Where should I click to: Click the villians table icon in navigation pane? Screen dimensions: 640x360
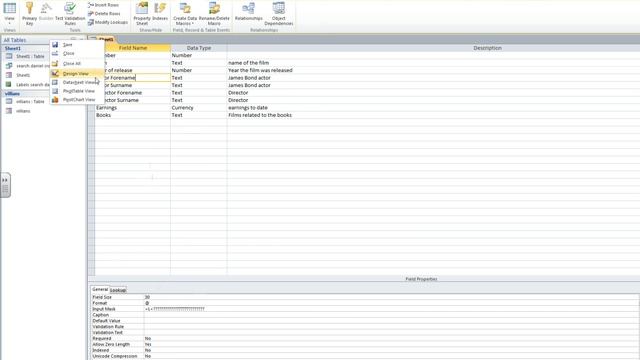tap(9, 101)
